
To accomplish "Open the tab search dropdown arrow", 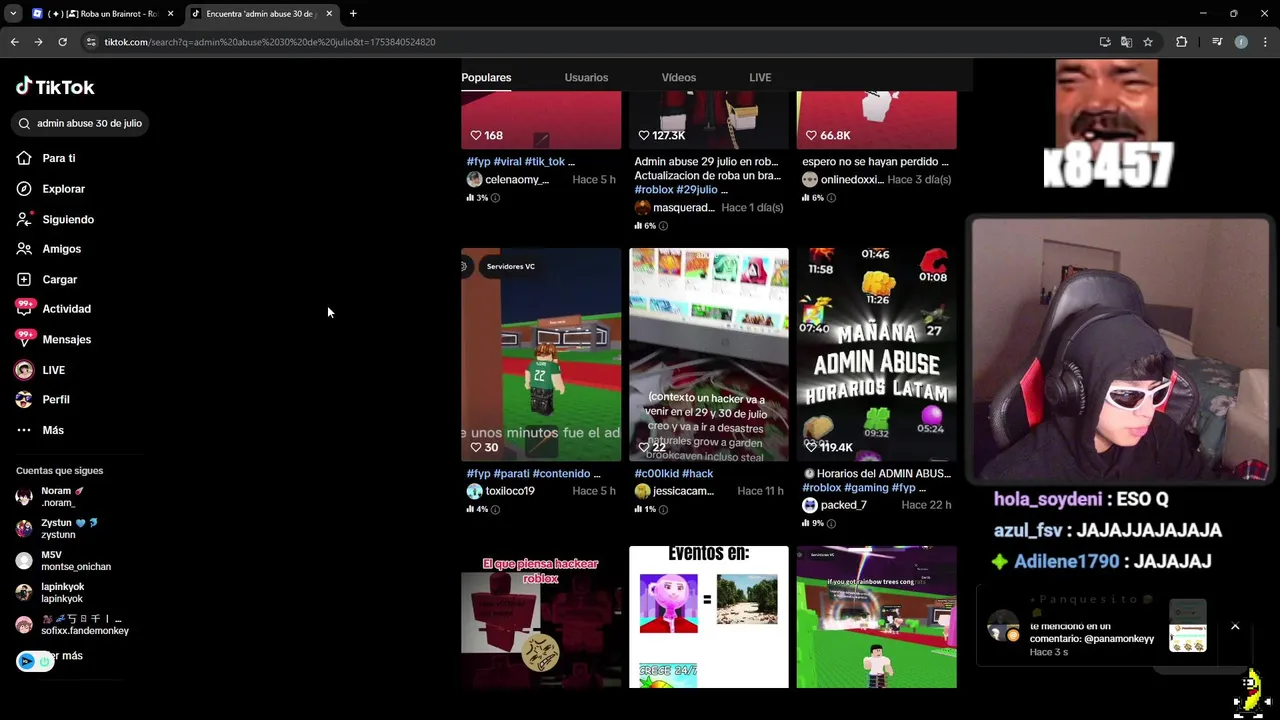I will (13, 13).
